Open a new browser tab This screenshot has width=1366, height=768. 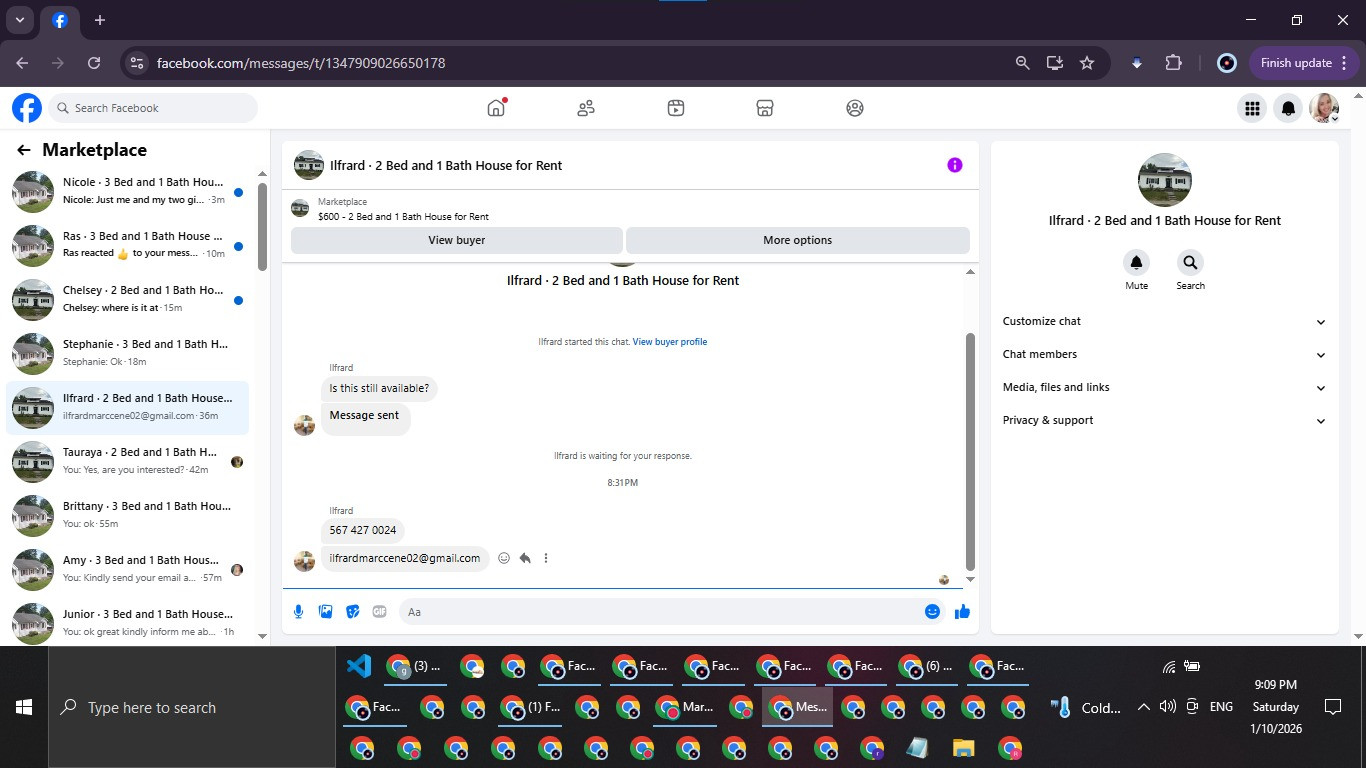(100, 20)
